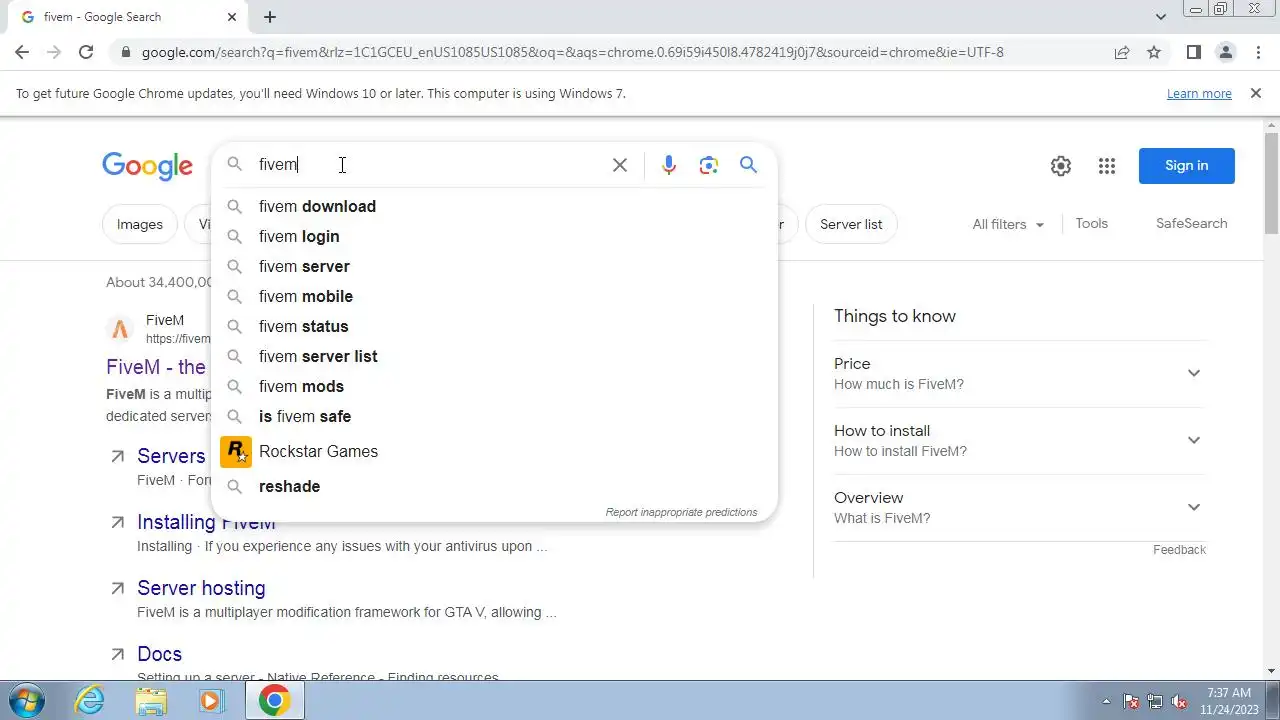Open the Tools option

1091,223
